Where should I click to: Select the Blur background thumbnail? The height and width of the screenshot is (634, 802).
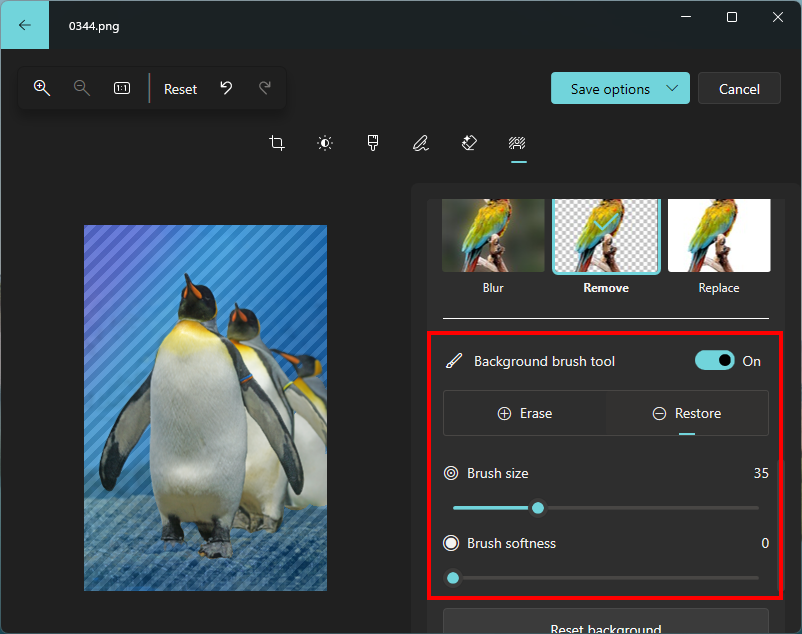pyautogui.click(x=493, y=237)
